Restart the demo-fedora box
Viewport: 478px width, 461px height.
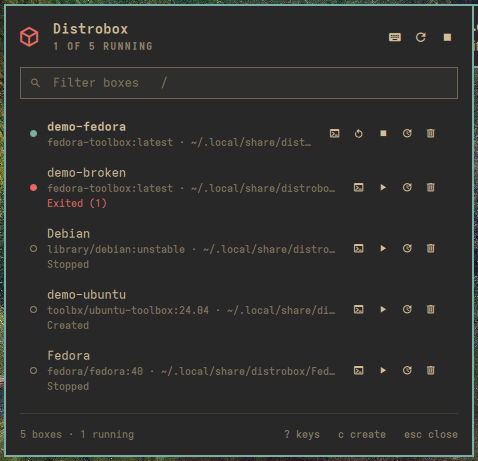359,133
